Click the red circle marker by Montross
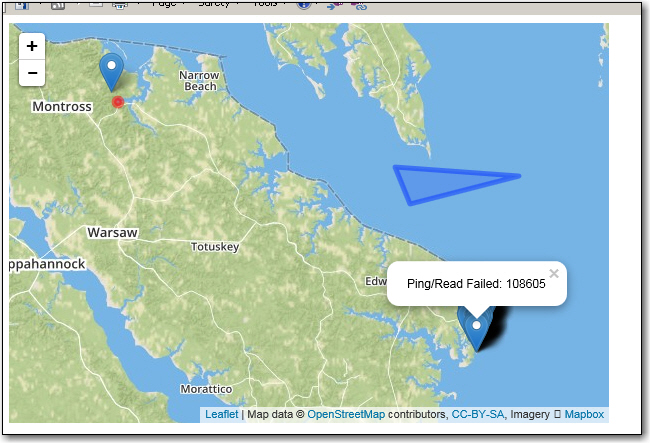This screenshot has height=443, width=650. coord(118,102)
